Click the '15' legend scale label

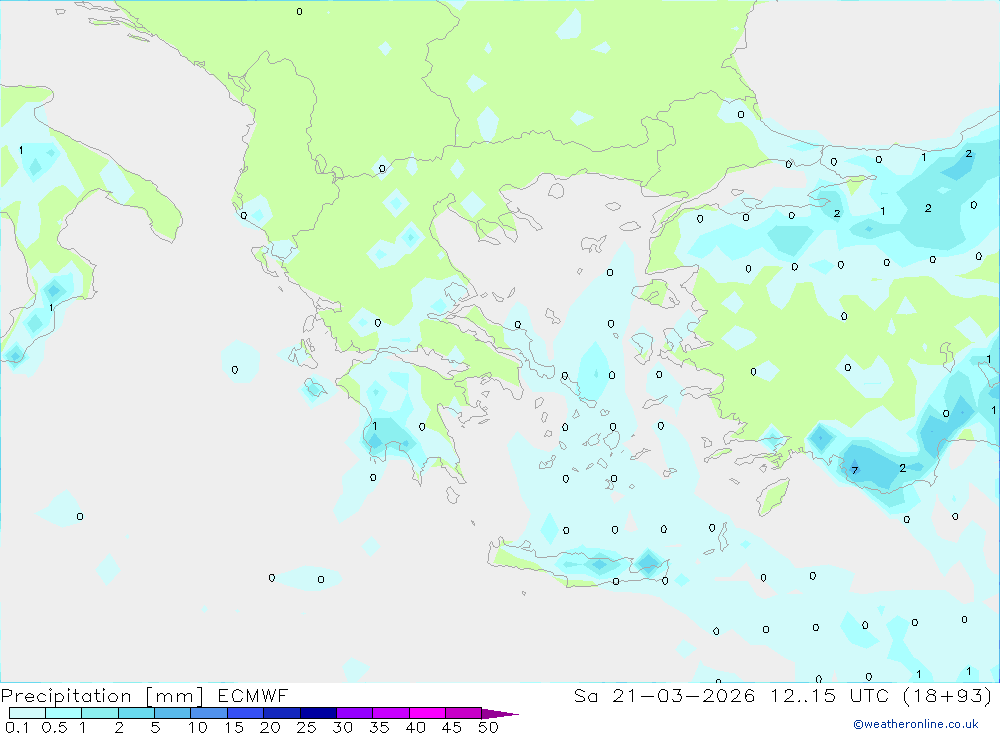pos(234,727)
